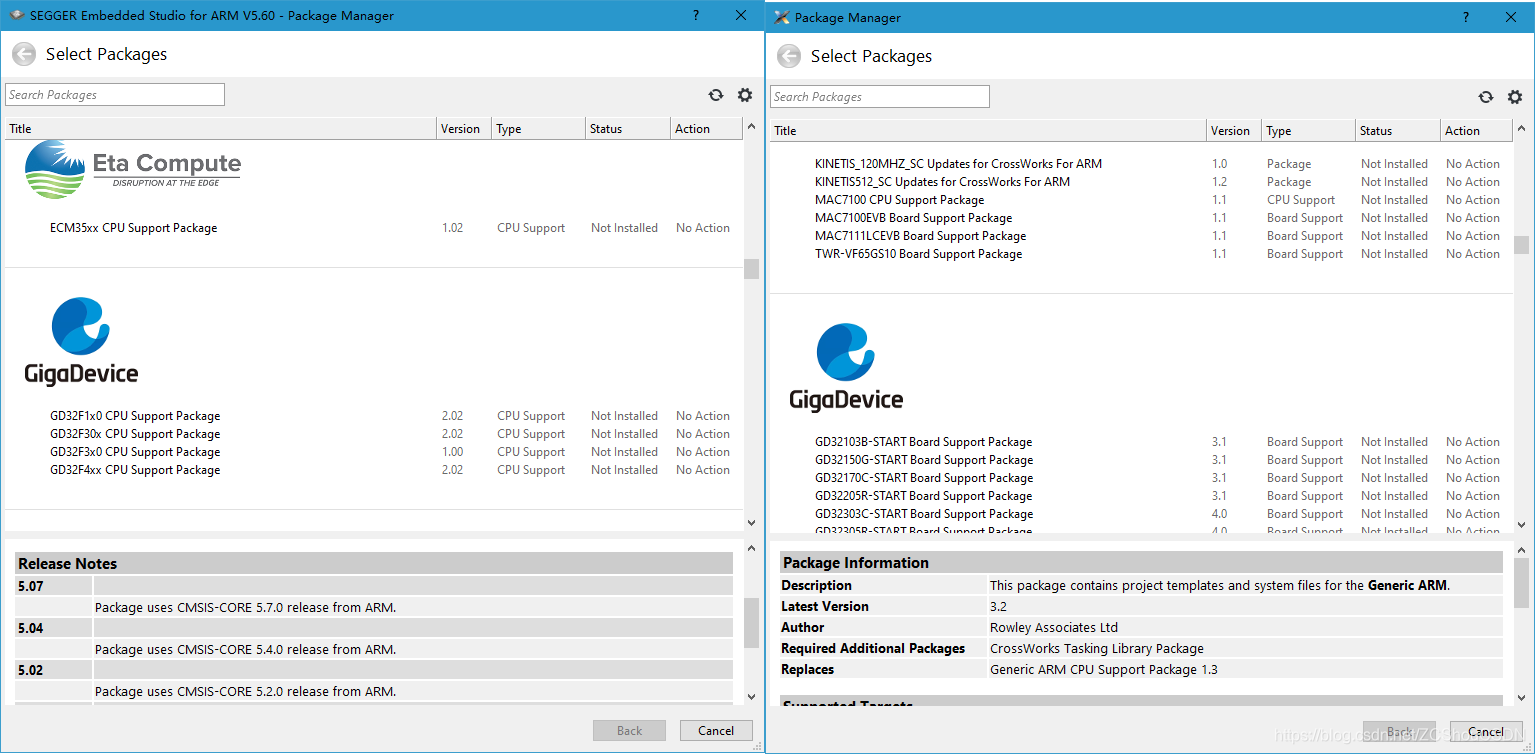Click scrollbar thumb of Release Notes pane
1535x754 pixels.
(x=752, y=623)
